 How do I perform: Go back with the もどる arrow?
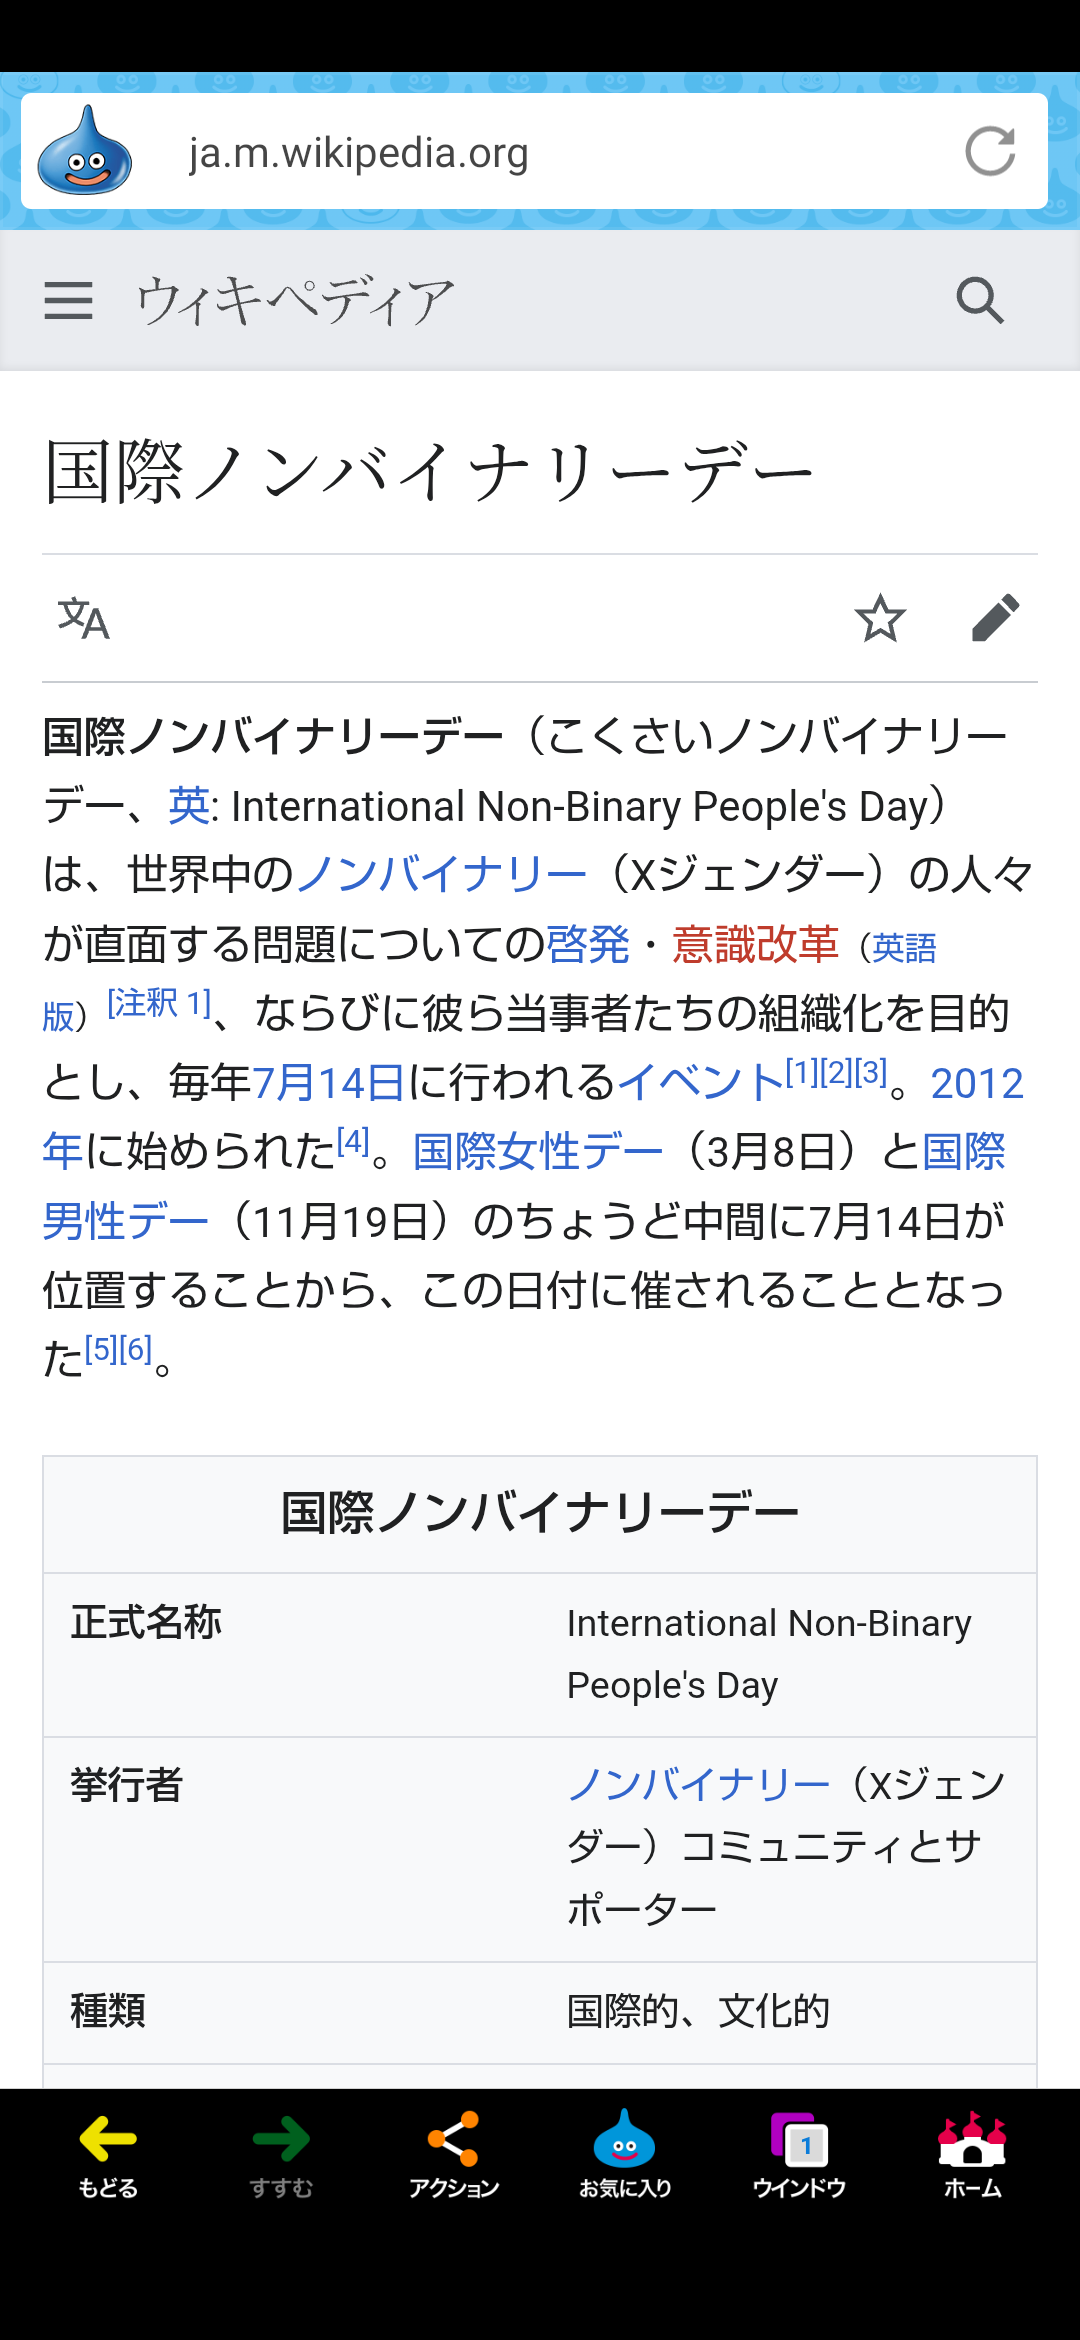(108, 2154)
